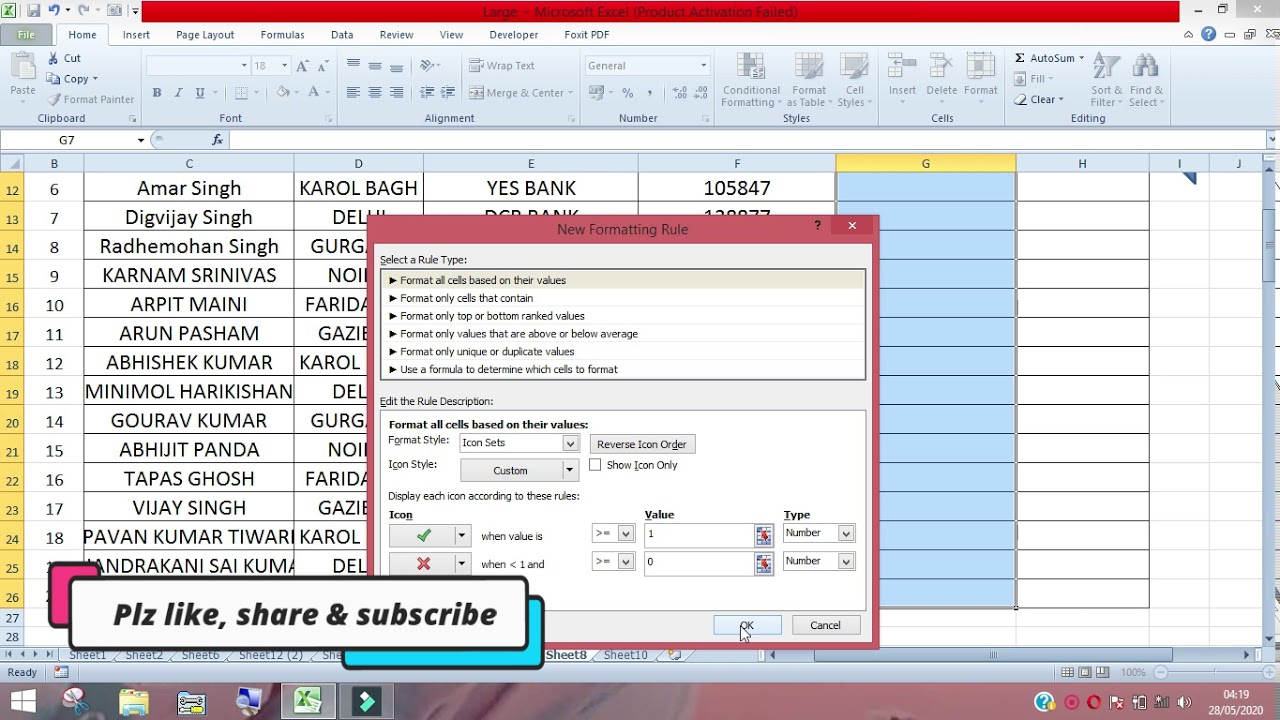Click the Windows Start button
The width and height of the screenshot is (1280, 720).
pos(21,702)
